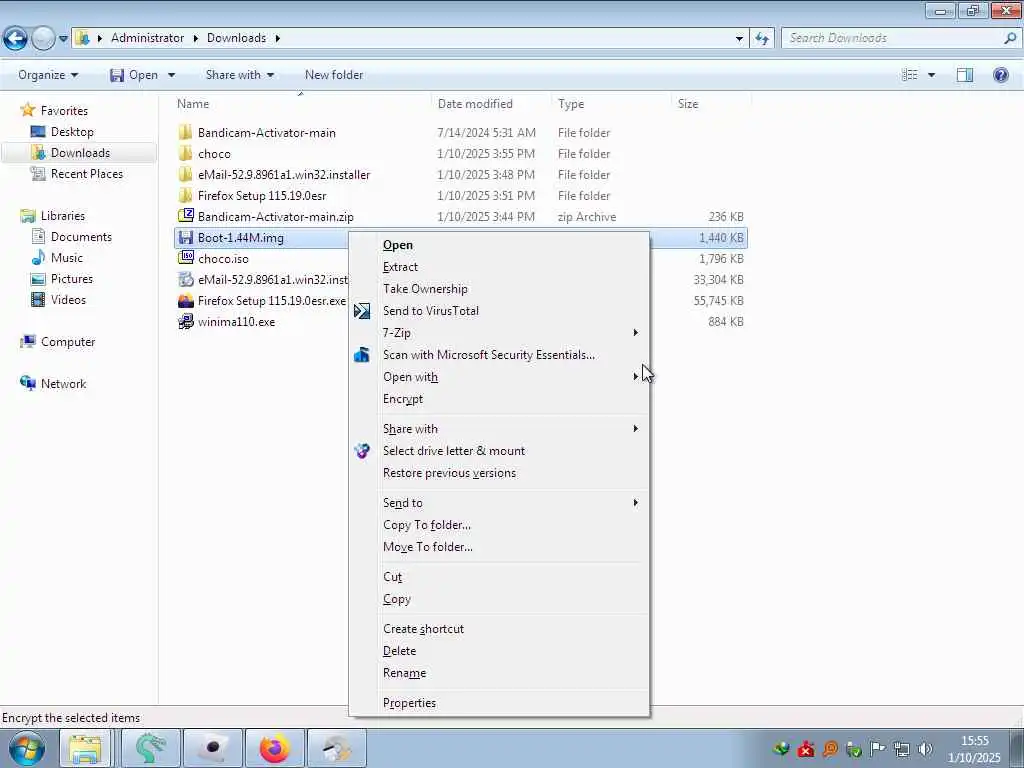Click the Windows Start orb

[x=27, y=748]
